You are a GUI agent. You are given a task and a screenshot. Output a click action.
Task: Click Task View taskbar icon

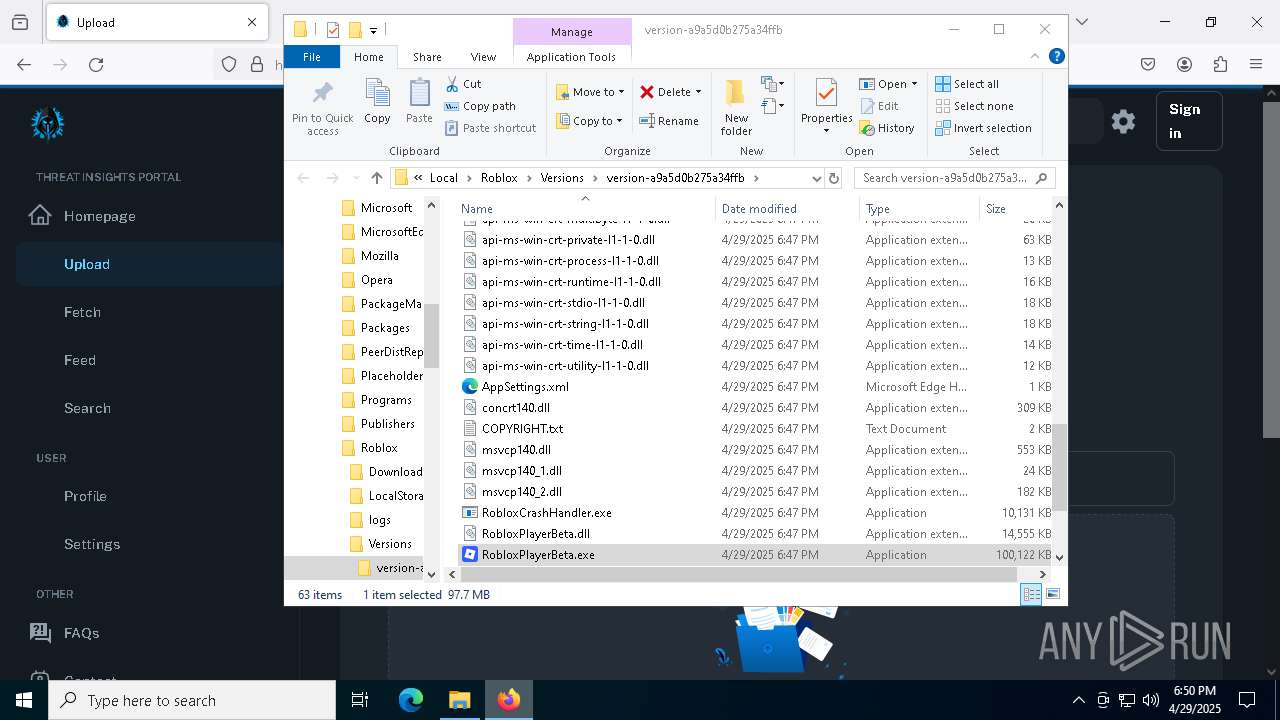[360, 700]
